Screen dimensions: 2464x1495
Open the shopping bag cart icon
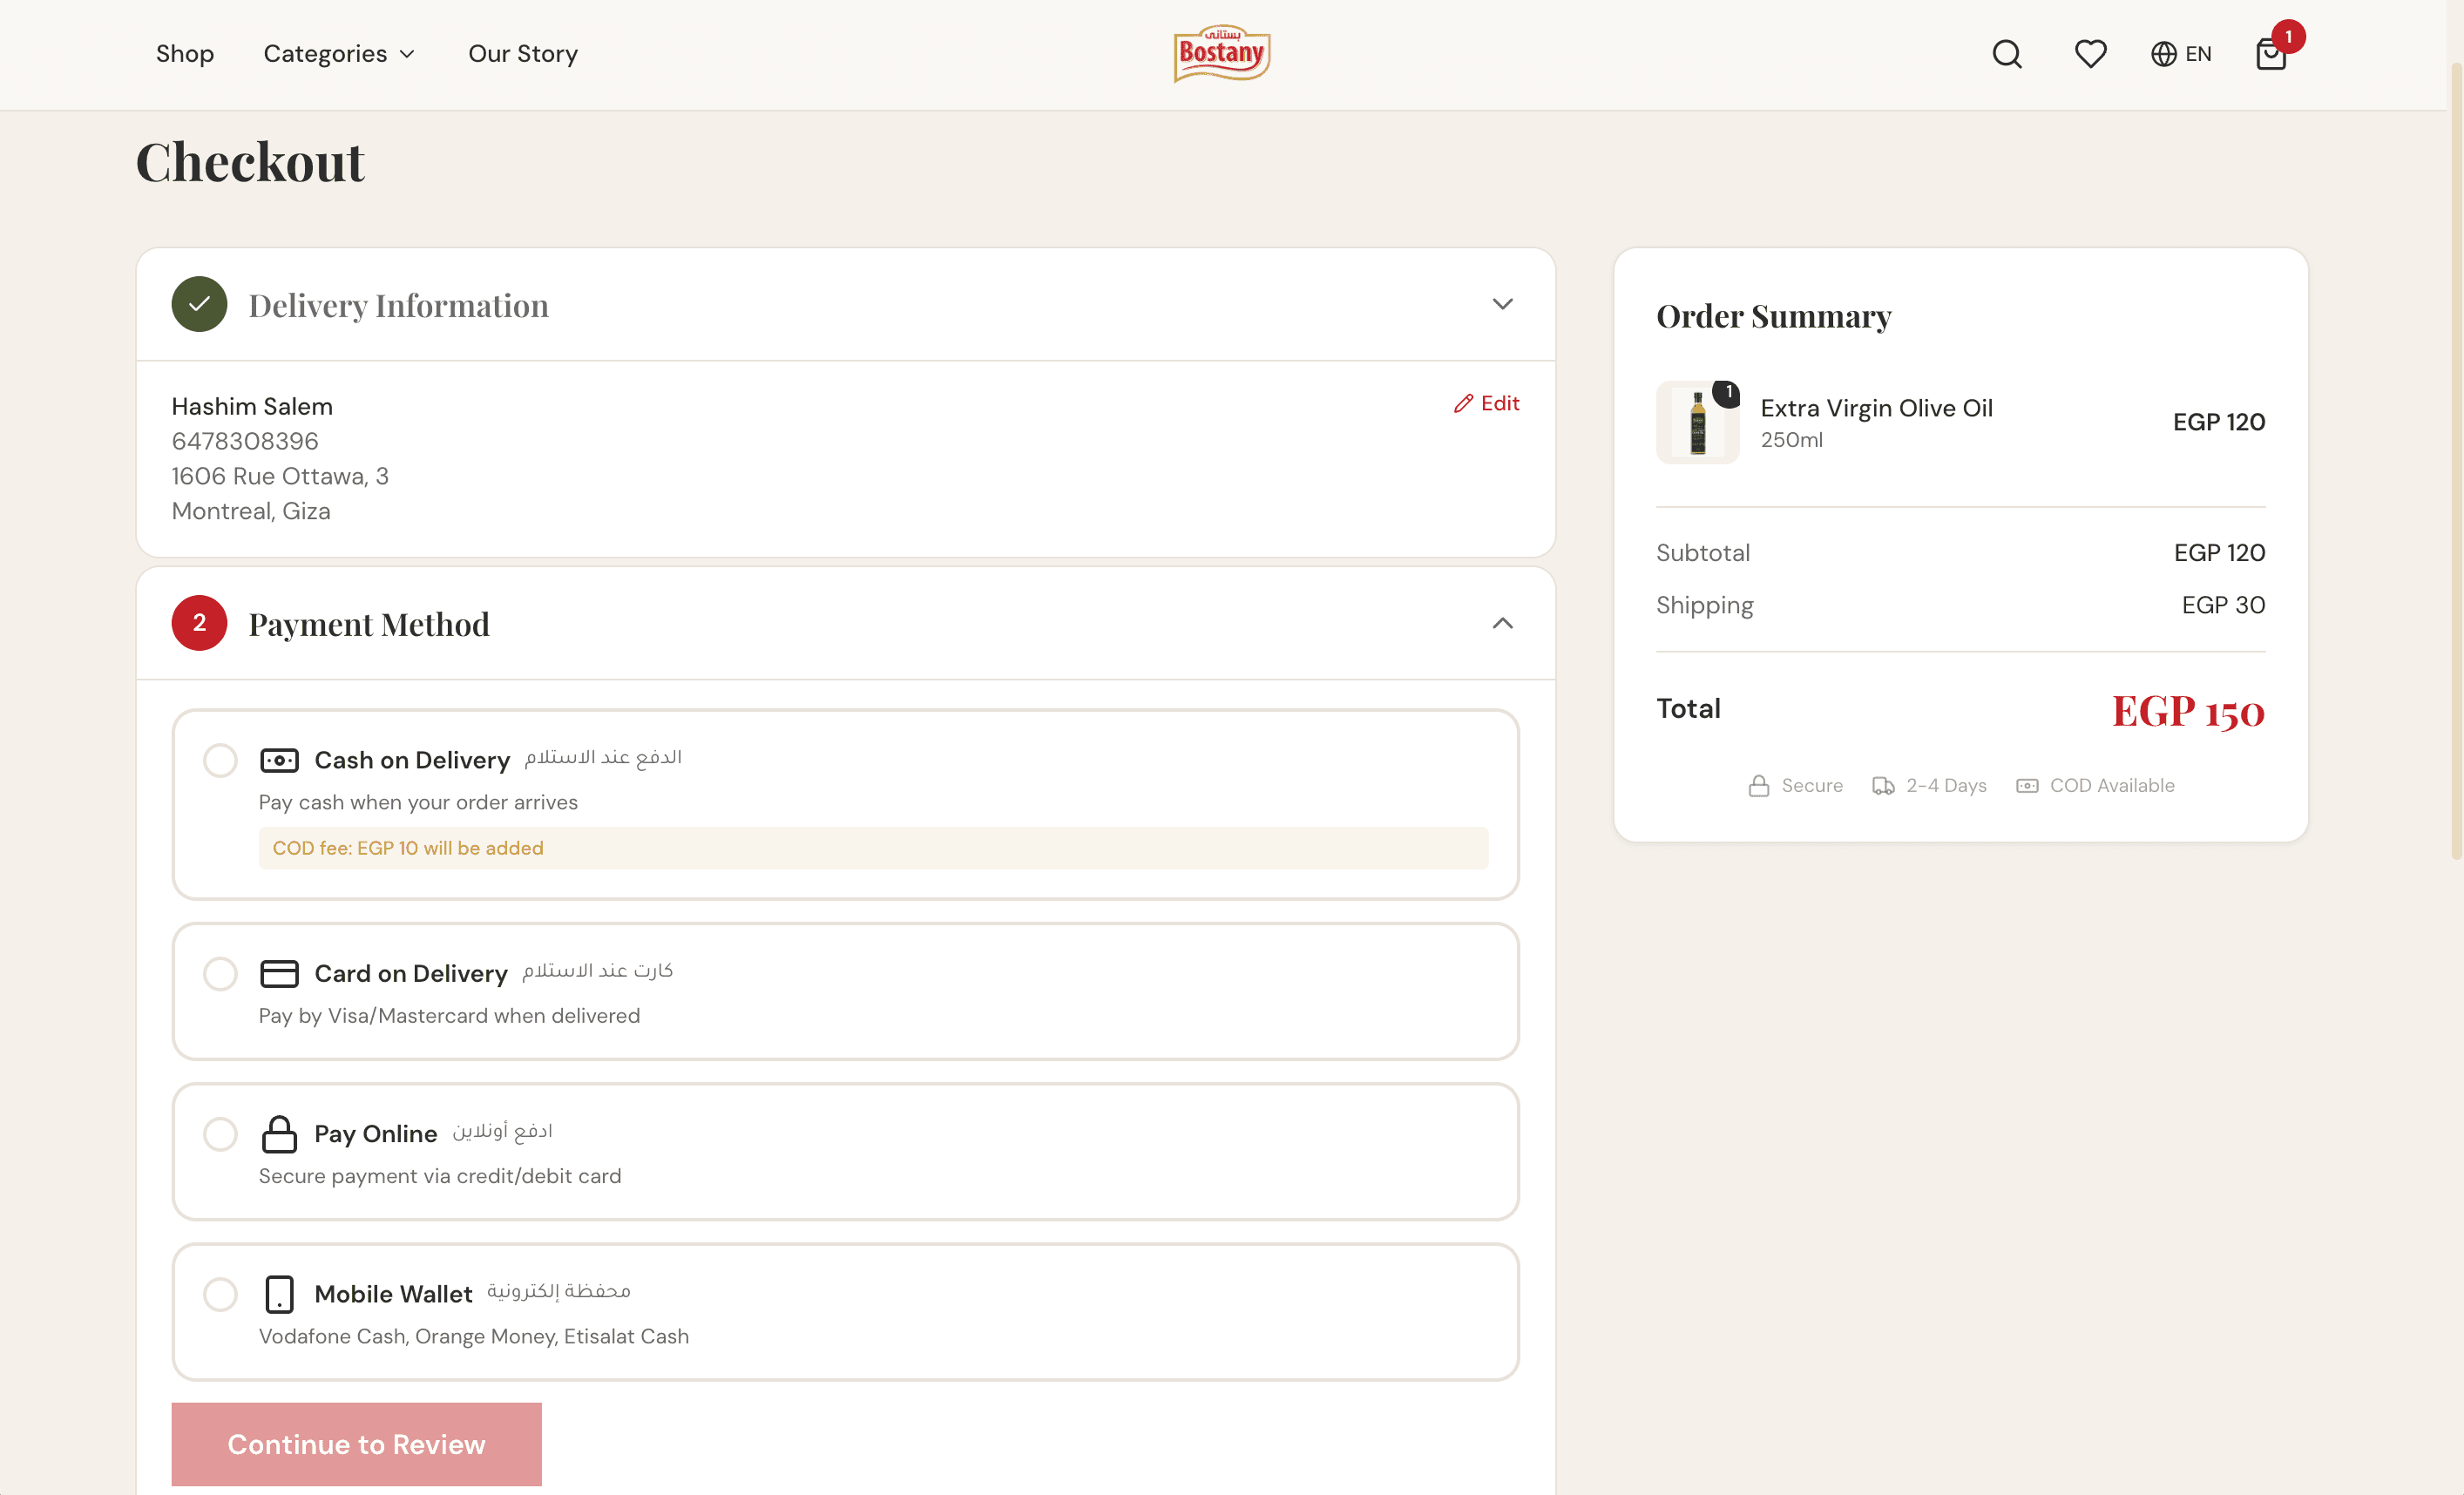click(2271, 55)
